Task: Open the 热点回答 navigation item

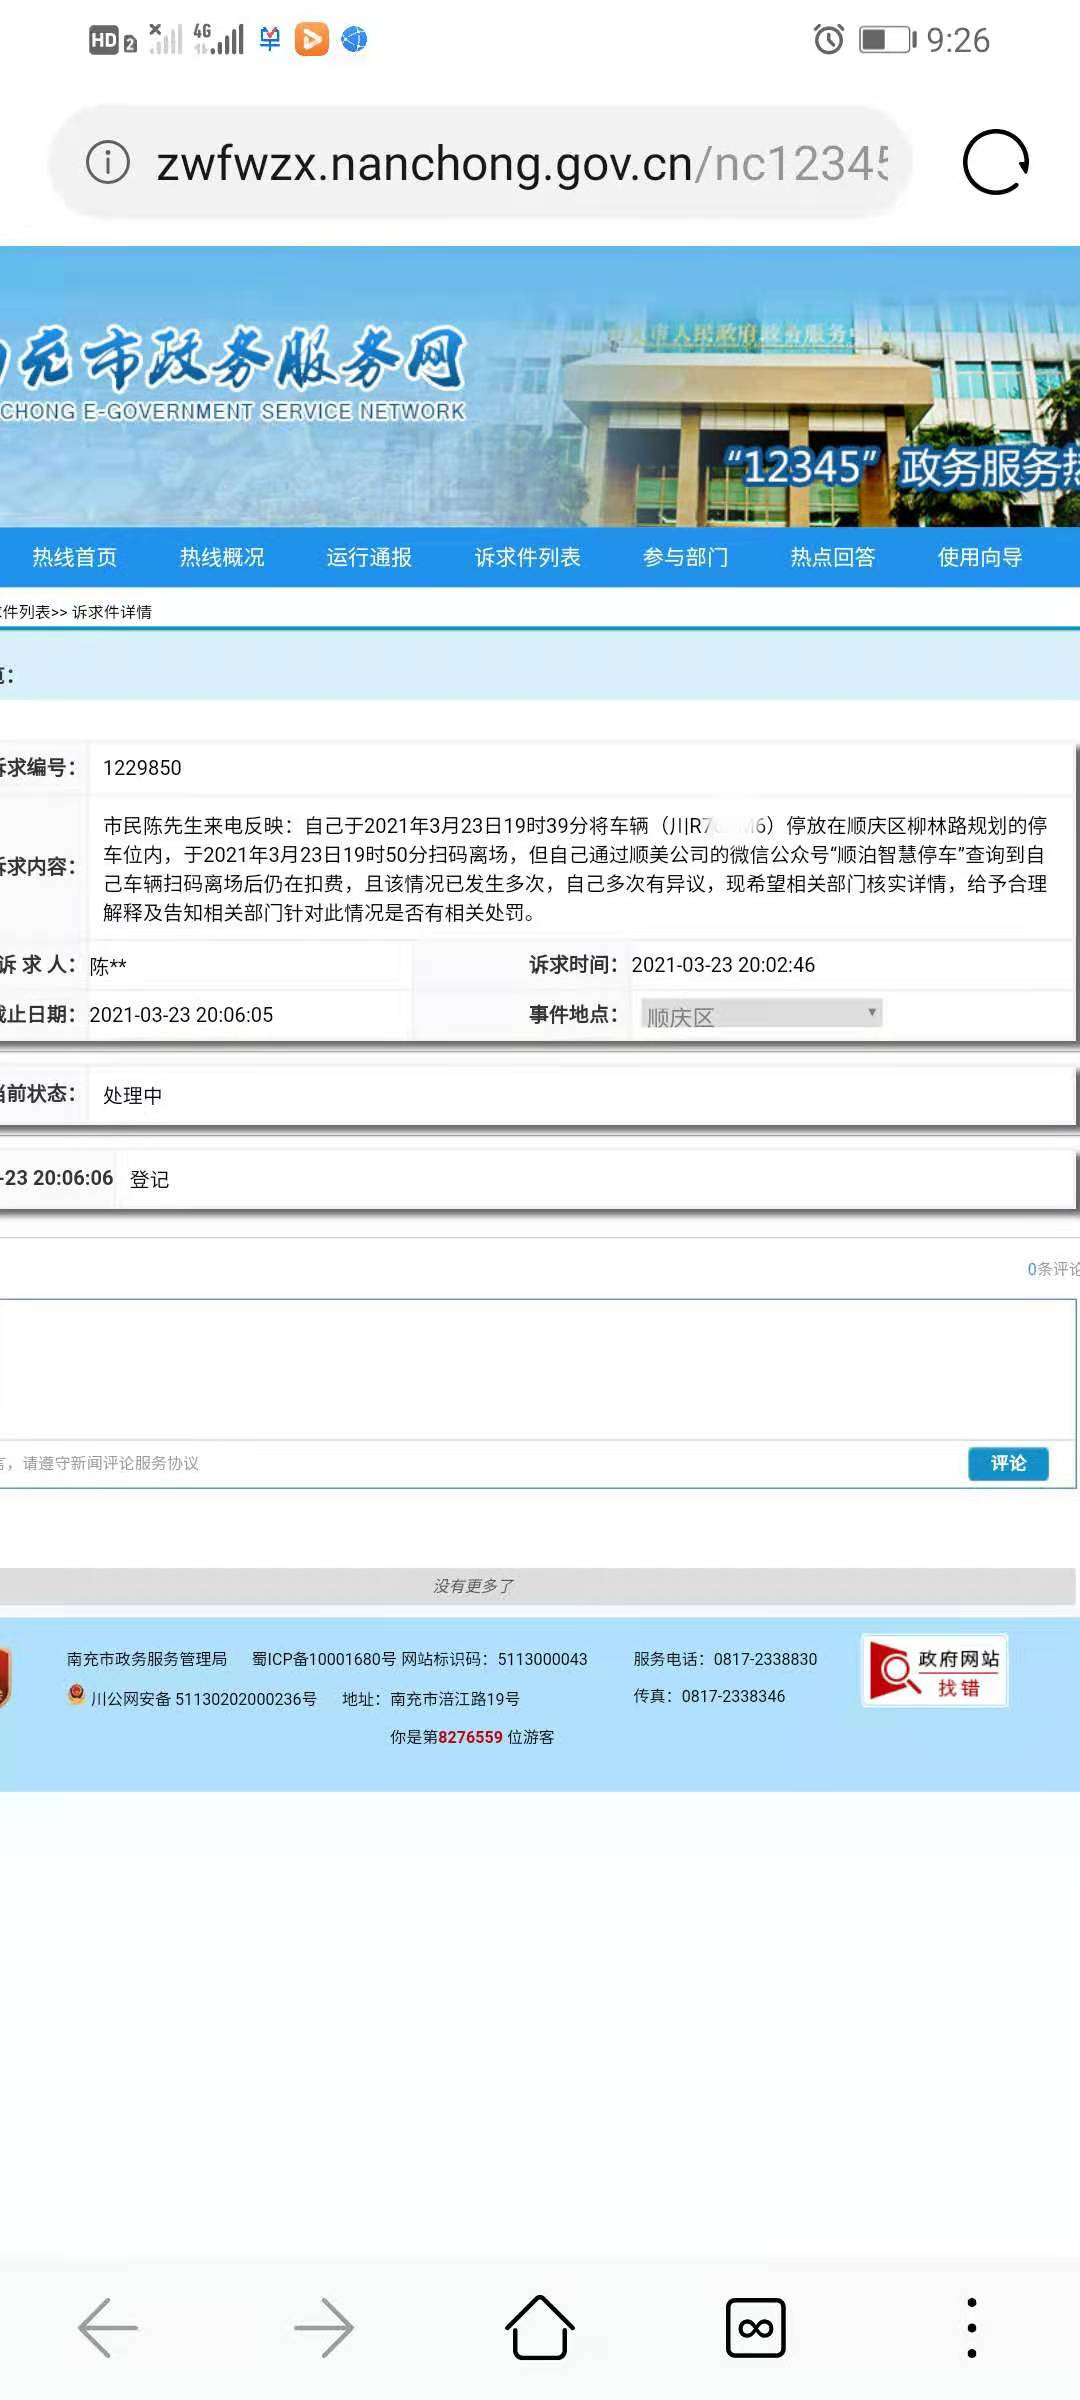Action: tap(832, 557)
